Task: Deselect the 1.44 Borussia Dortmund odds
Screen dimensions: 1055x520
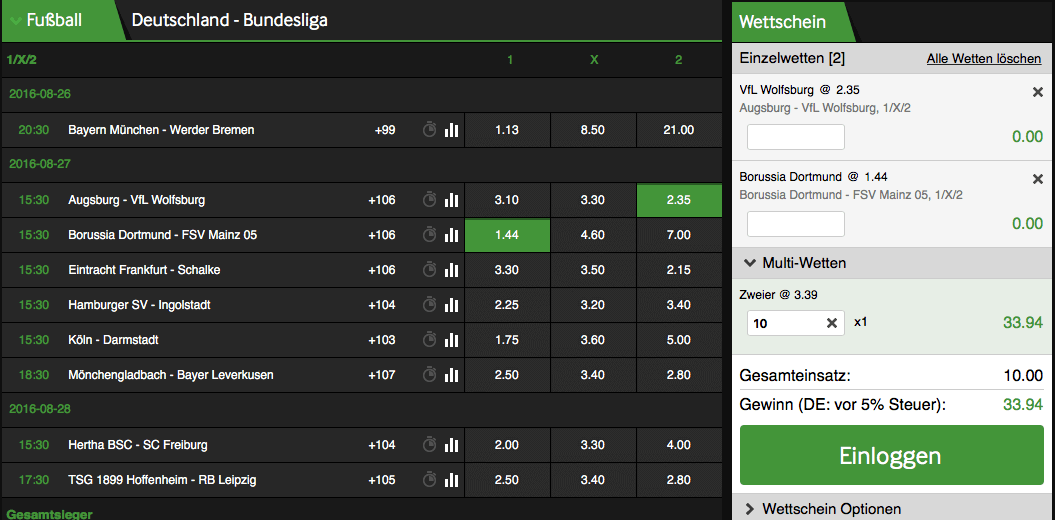Action: (x=507, y=235)
